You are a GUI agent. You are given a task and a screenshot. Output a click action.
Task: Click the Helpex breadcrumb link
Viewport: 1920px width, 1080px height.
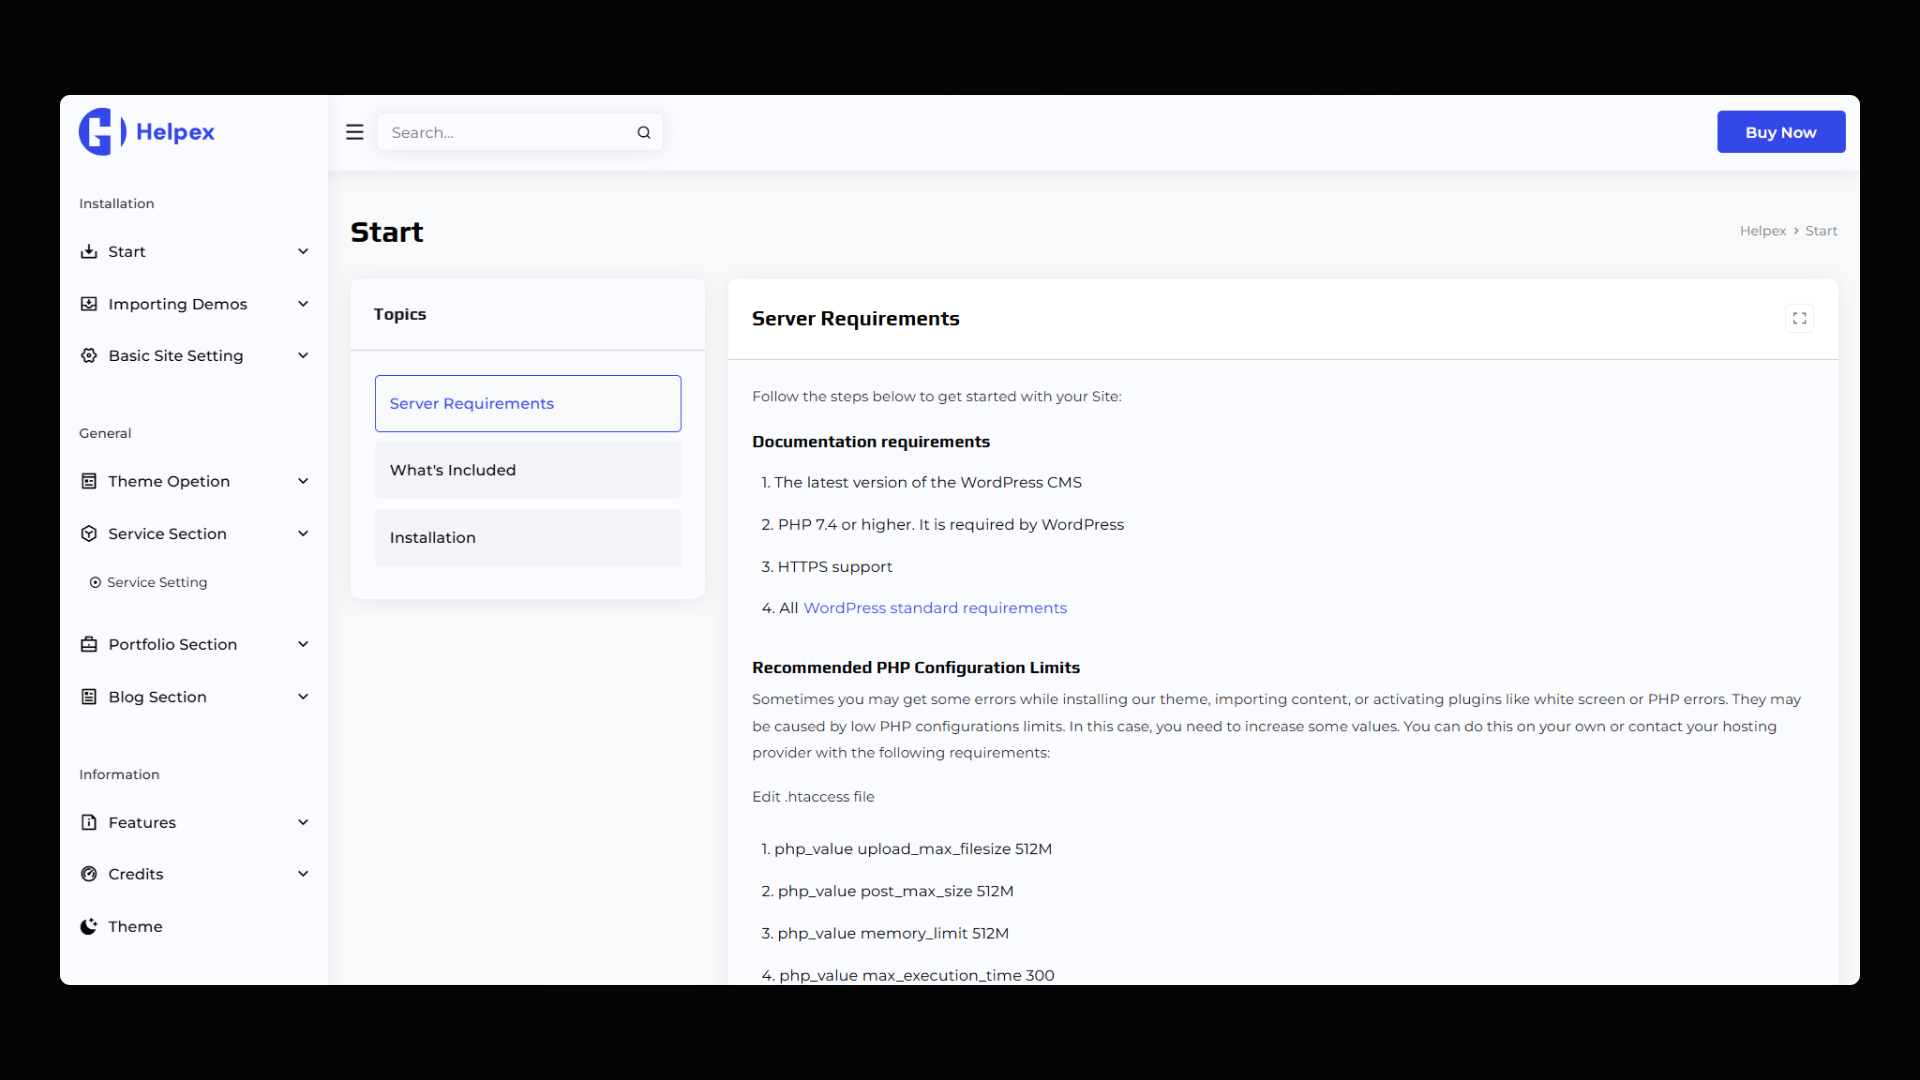pyautogui.click(x=1762, y=231)
